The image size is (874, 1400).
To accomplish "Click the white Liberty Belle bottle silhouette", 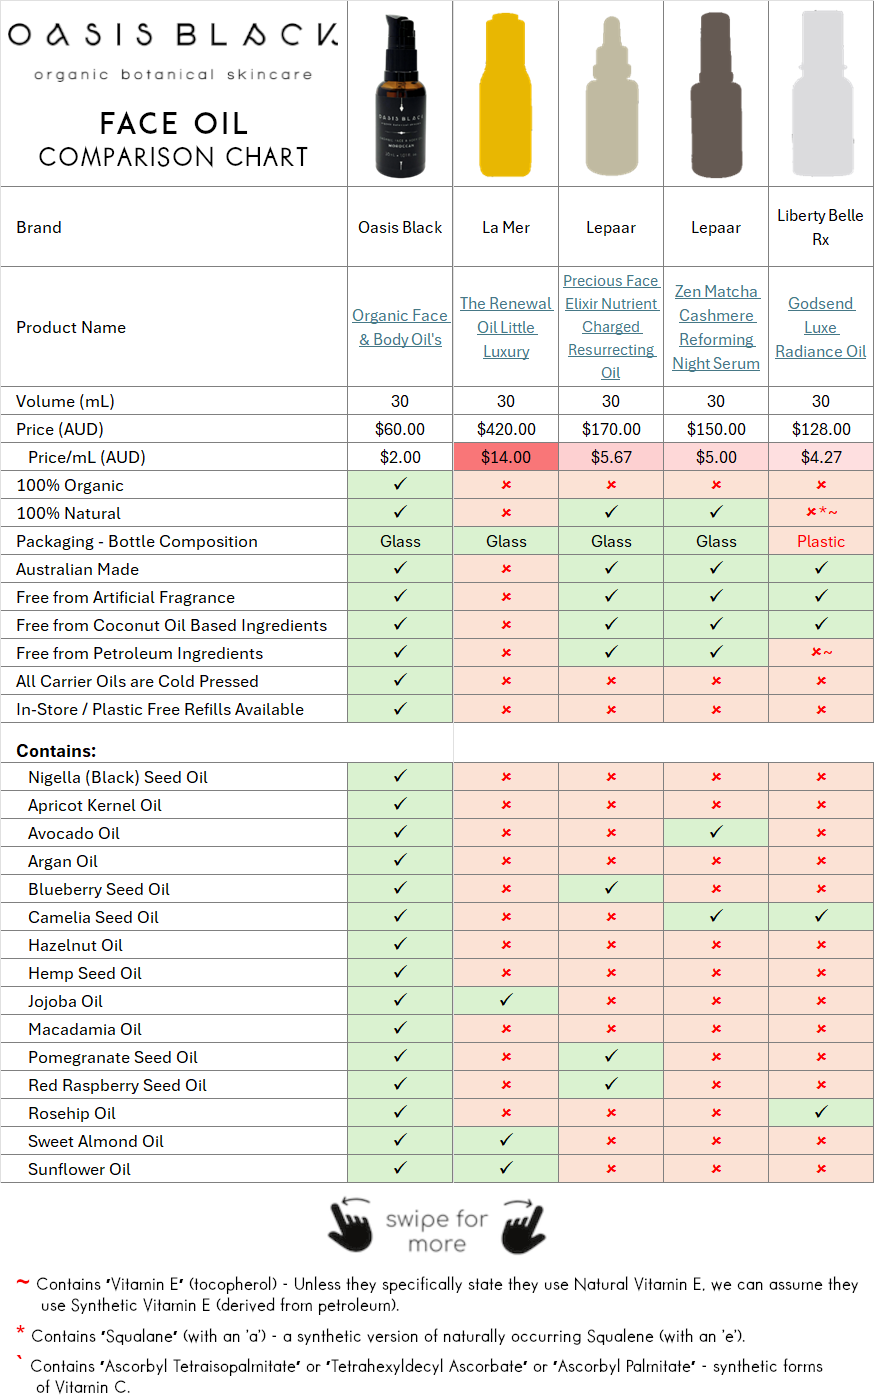I will 821,97.
